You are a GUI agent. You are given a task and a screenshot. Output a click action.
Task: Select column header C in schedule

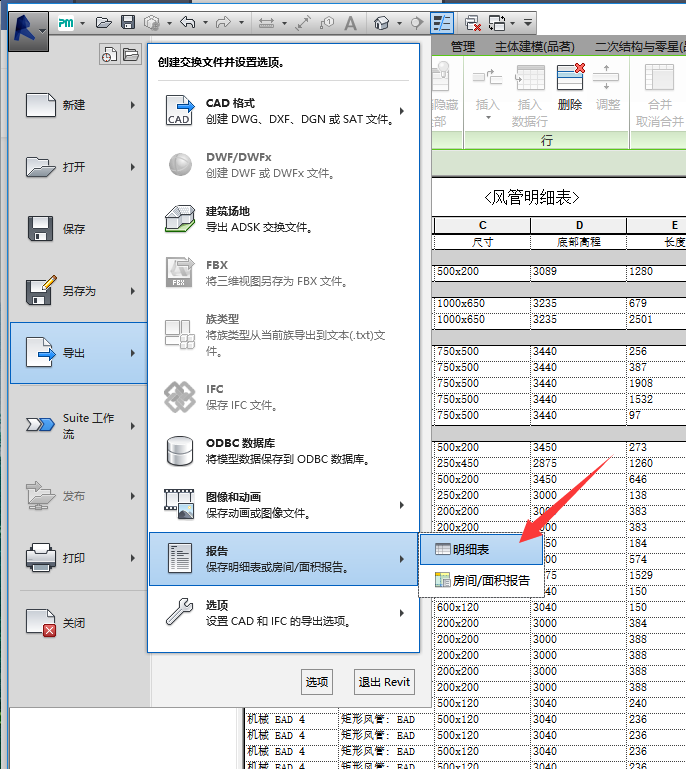483,225
